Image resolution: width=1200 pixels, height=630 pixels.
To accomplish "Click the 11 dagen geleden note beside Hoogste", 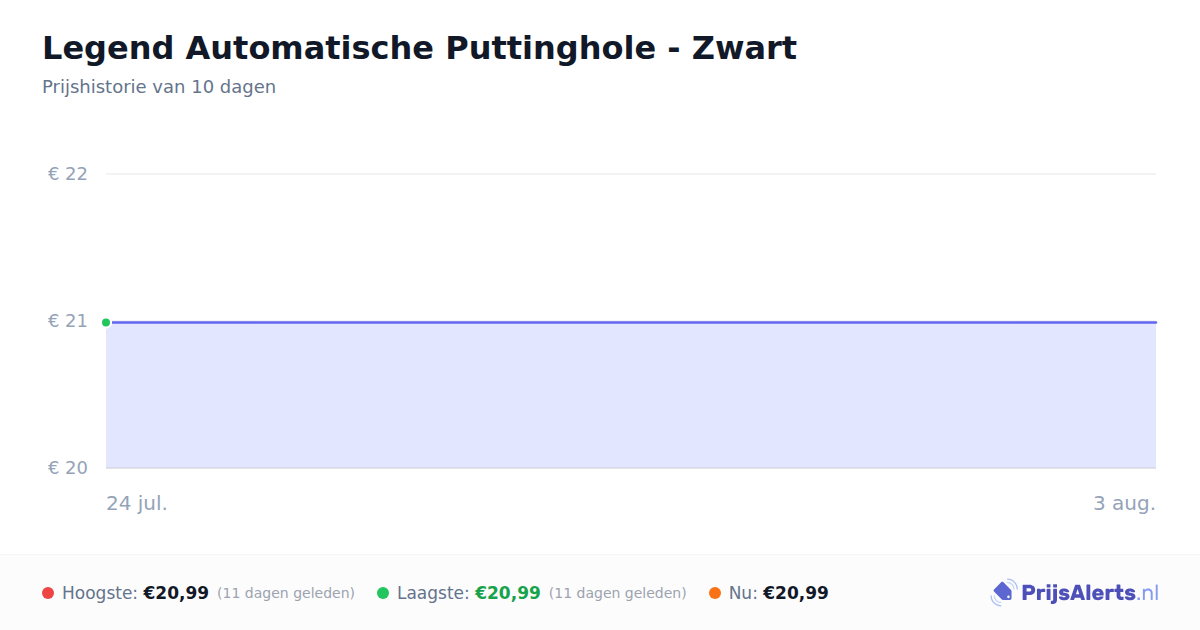I will (286, 593).
